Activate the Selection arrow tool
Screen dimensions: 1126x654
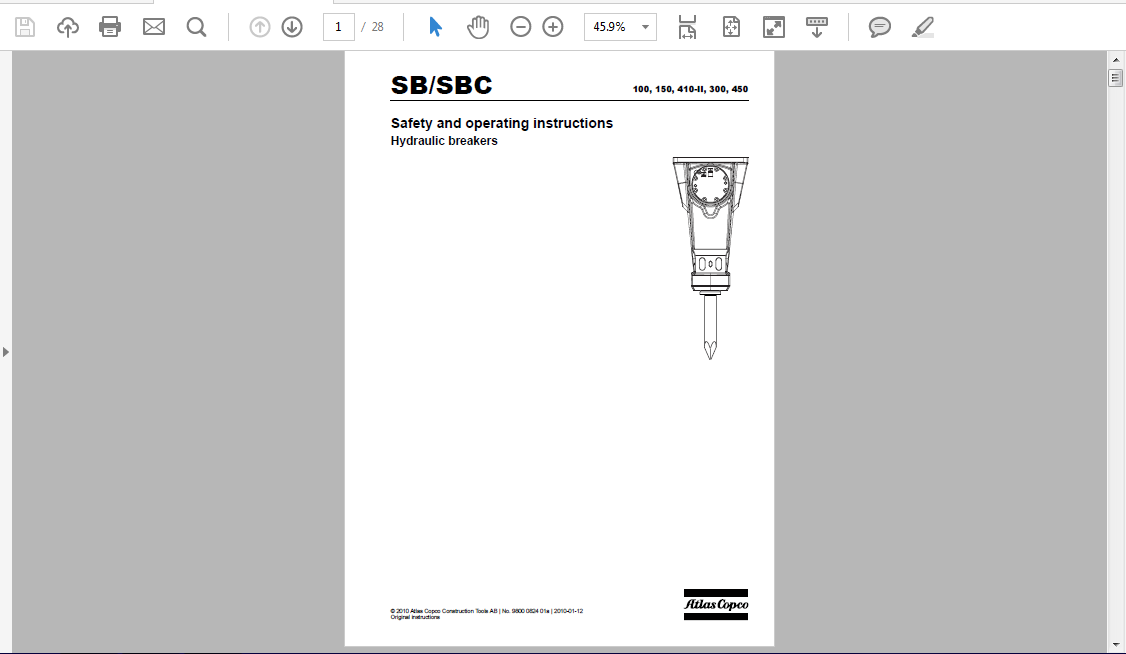click(x=435, y=27)
